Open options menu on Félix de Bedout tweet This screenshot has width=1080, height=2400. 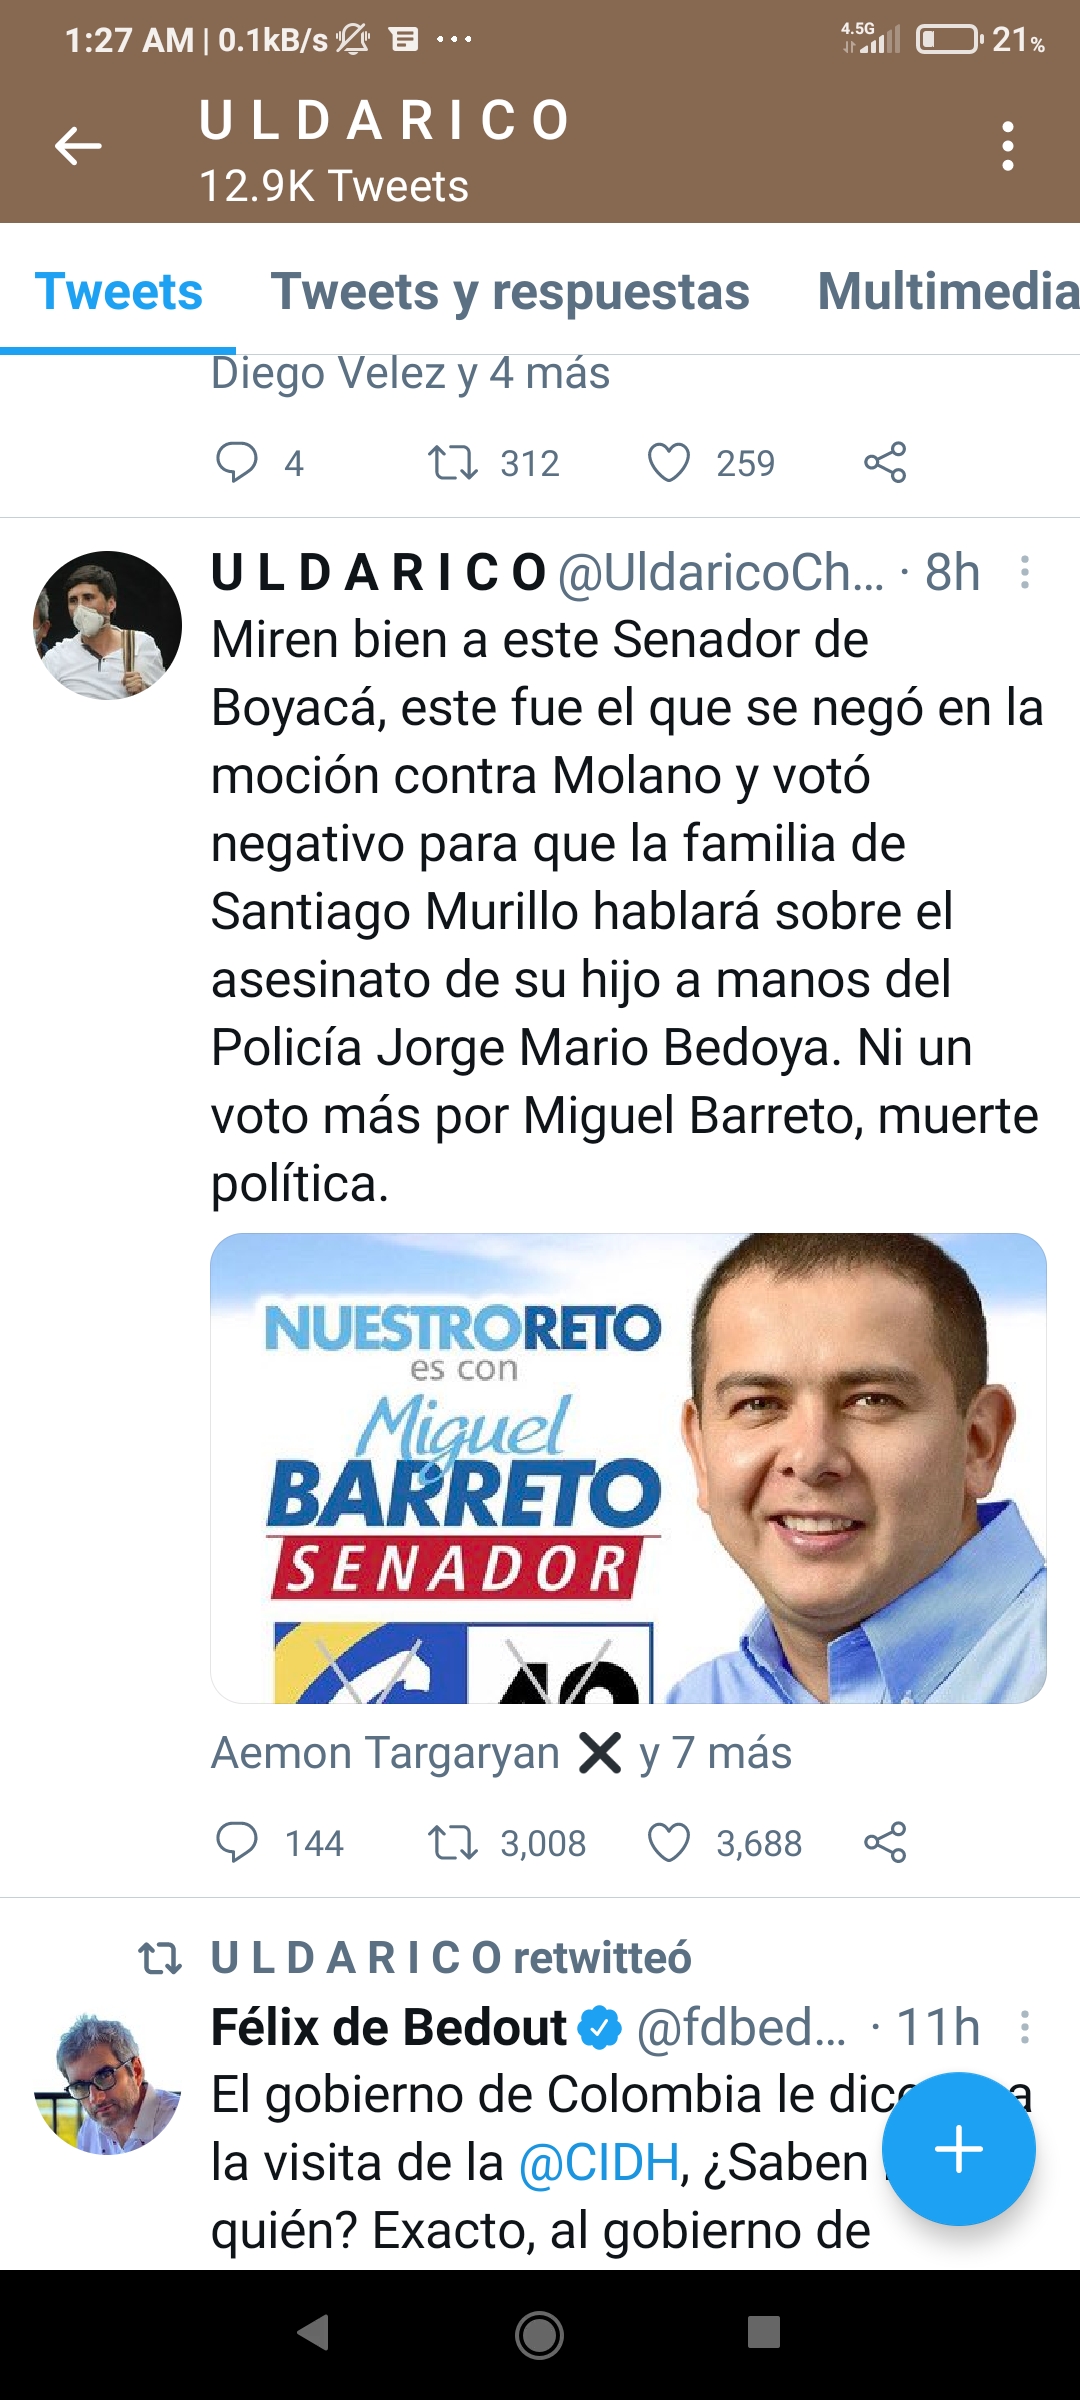[x=1025, y=2027]
